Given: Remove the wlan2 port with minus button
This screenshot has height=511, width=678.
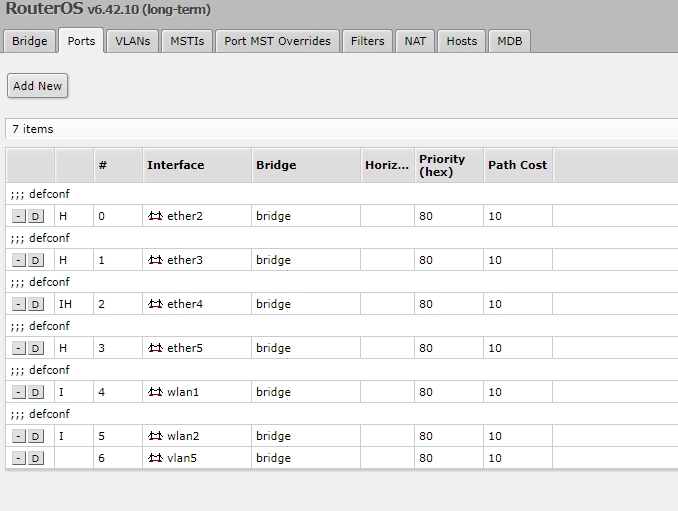Looking at the screenshot, I should coord(19,436).
